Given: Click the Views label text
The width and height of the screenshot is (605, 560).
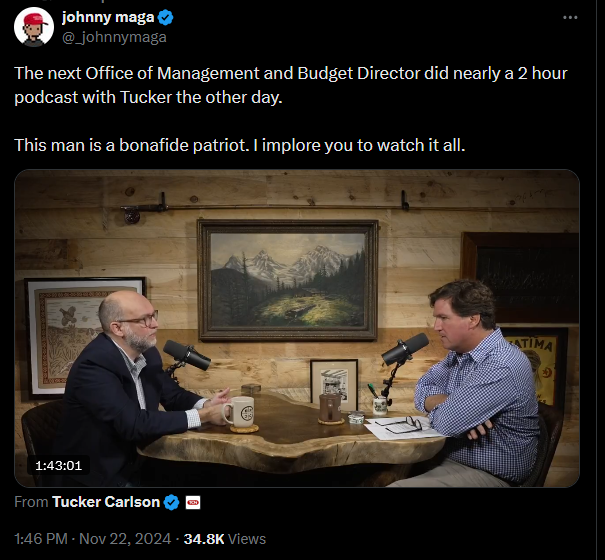Looking at the screenshot, I should [247, 539].
